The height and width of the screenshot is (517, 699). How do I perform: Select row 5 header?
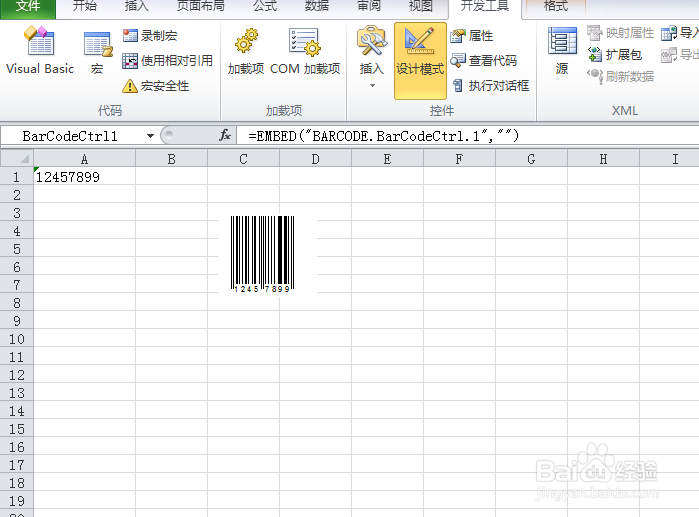click(x=16, y=249)
